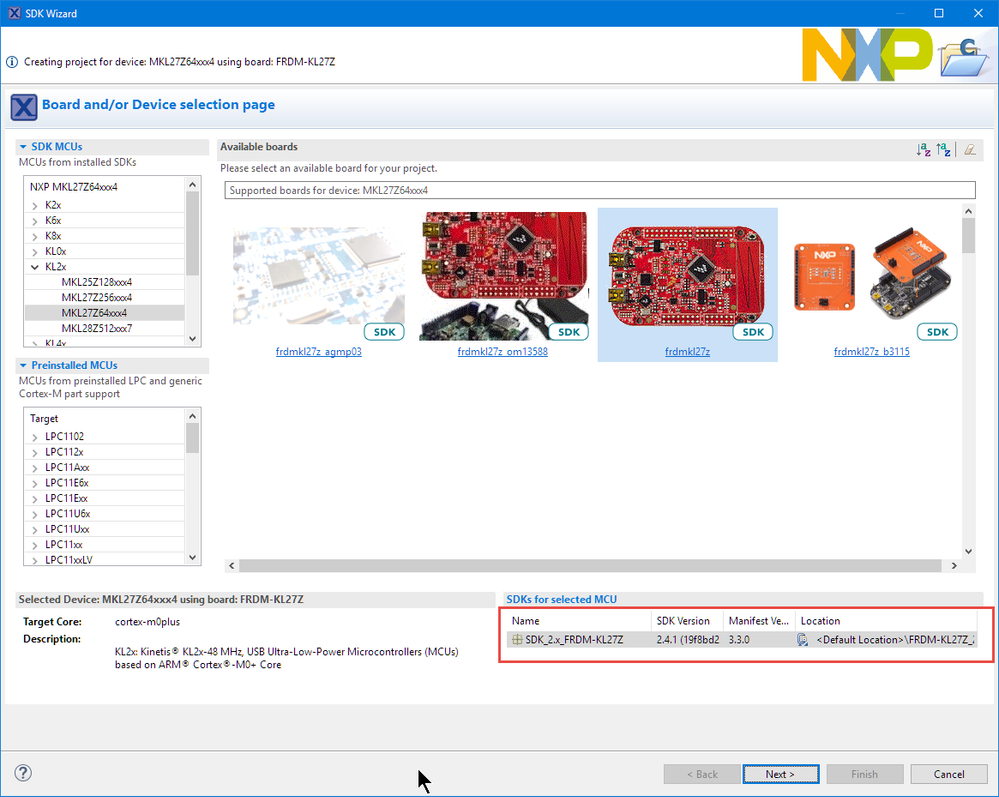The height and width of the screenshot is (797, 999).
Task: Click the SDK badge on frdmkl27z_b3115
Action: point(937,332)
